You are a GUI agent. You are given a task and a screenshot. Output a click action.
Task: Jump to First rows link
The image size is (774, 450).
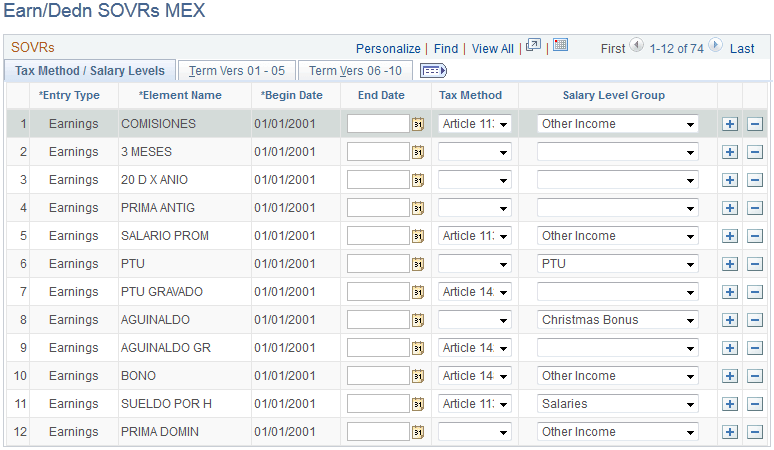pos(613,49)
